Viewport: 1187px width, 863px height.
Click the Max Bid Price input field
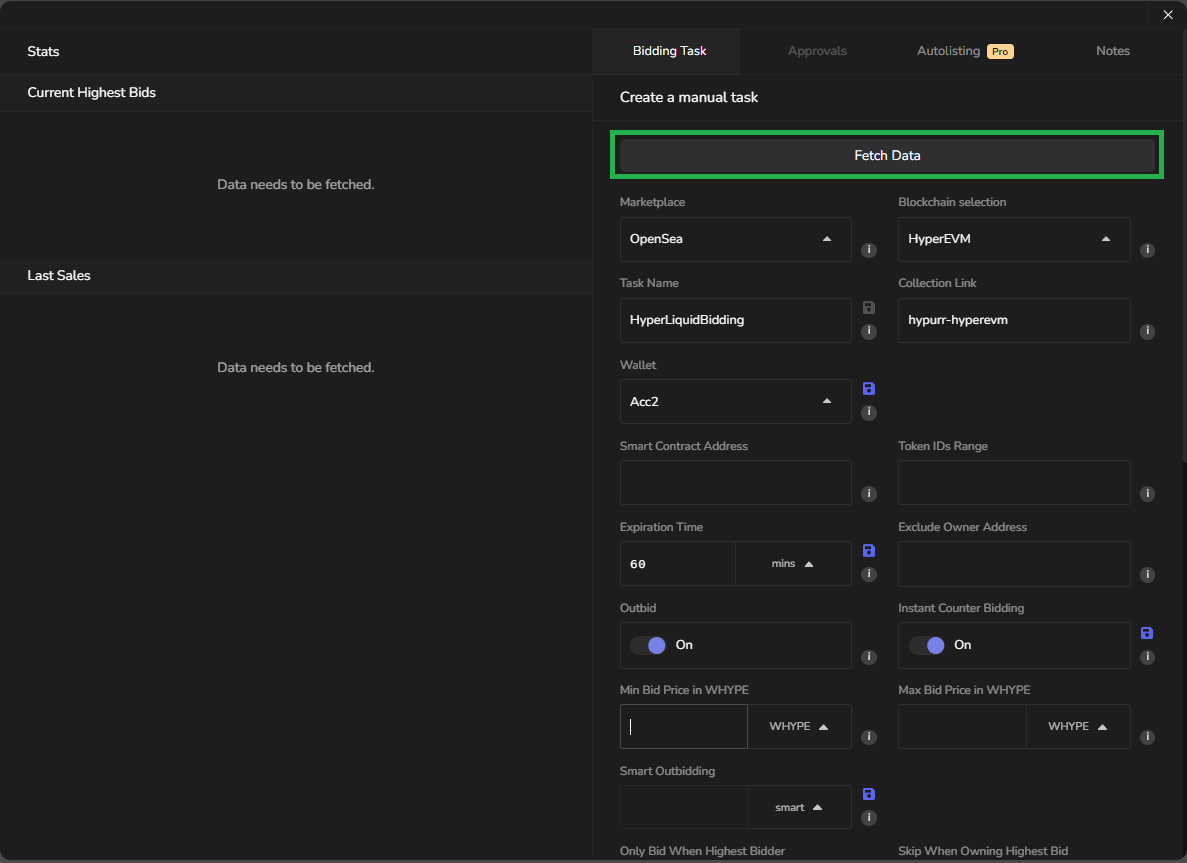pos(961,726)
